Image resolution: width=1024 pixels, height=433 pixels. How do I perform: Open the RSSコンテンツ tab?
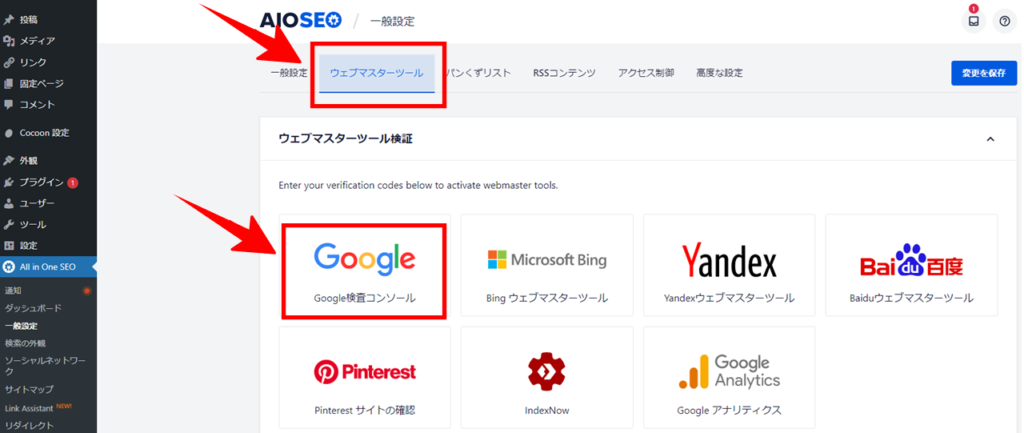[x=564, y=73]
